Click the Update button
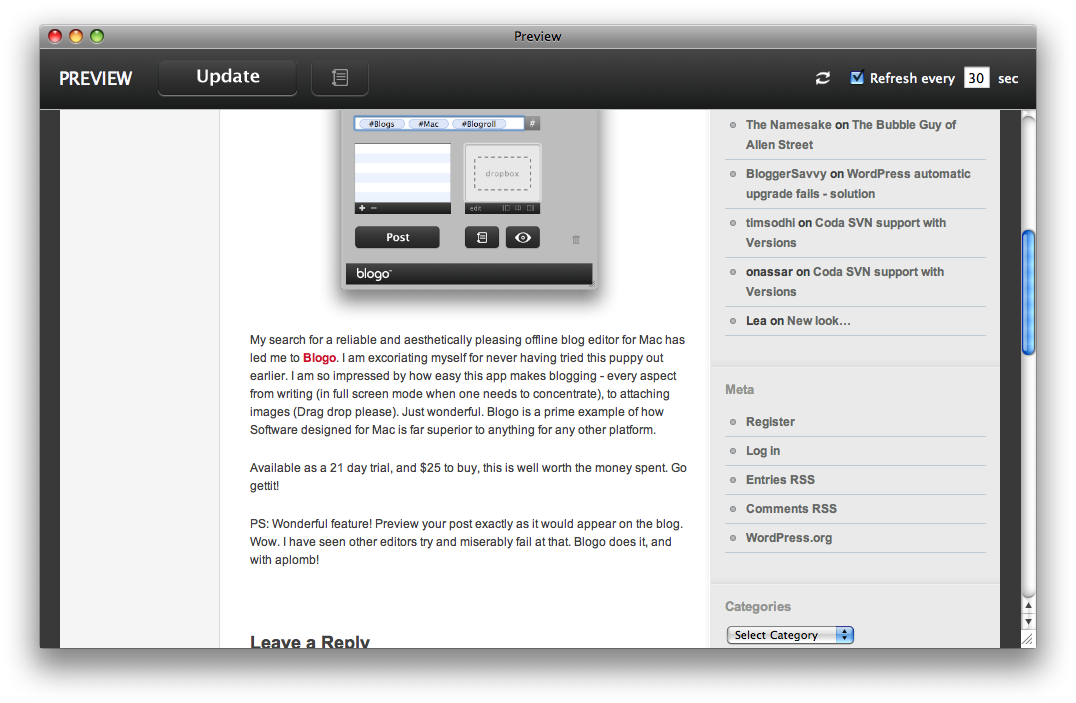Screen dimensions: 1076x703 pos(228,78)
